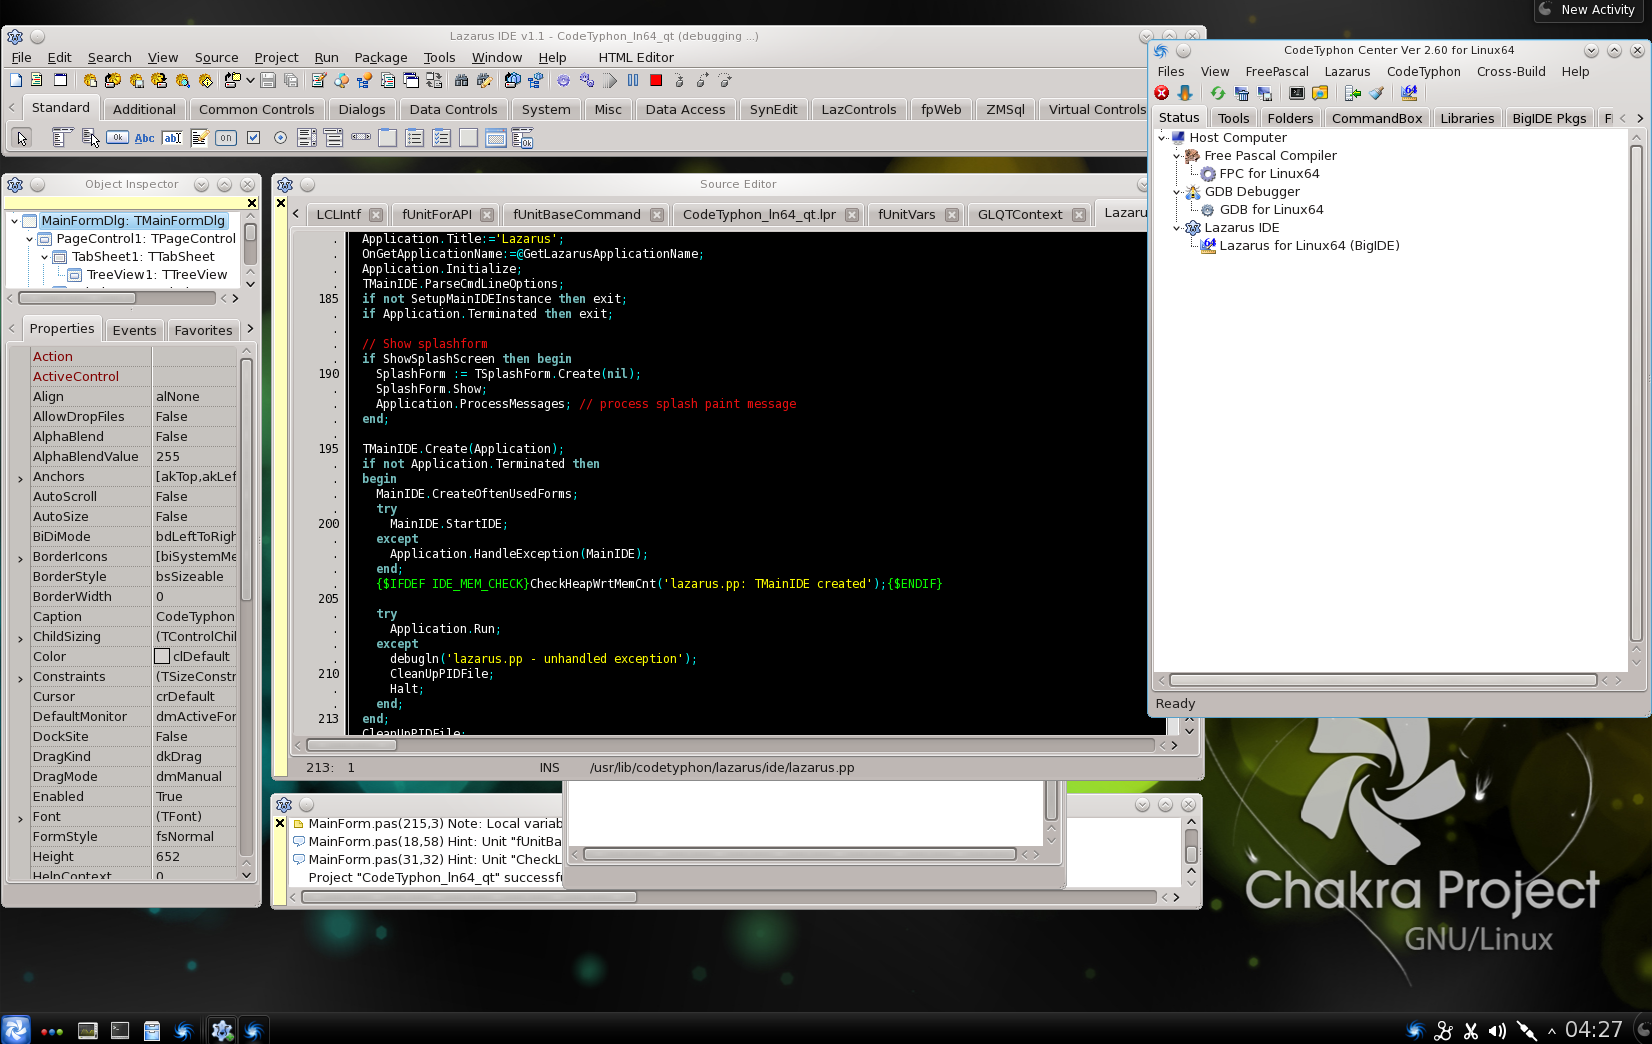The width and height of the screenshot is (1652, 1044).
Task: Click the Toggle Form/Unit toolbar icon
Action: 434,81
